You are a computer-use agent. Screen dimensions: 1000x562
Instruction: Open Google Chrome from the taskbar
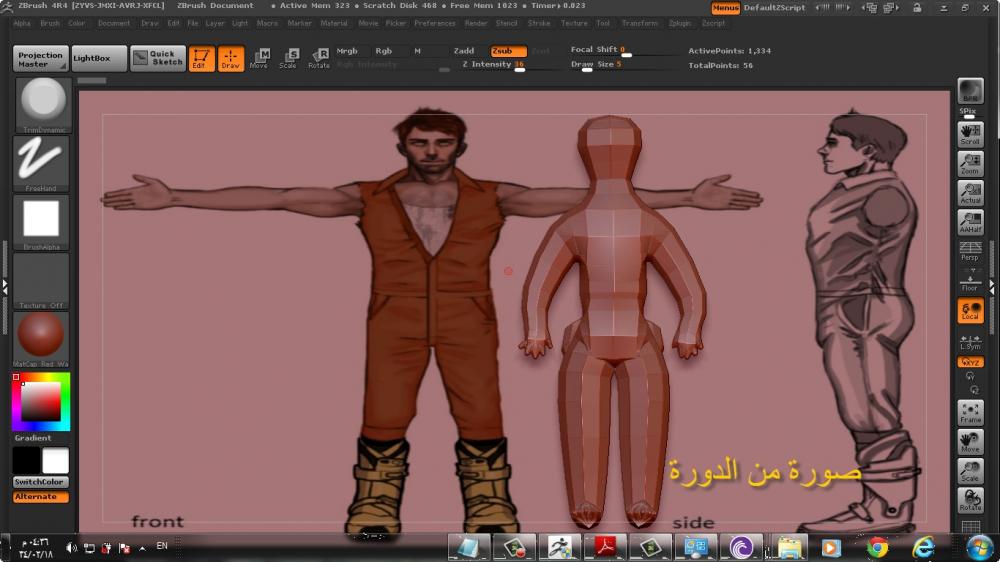878,547
